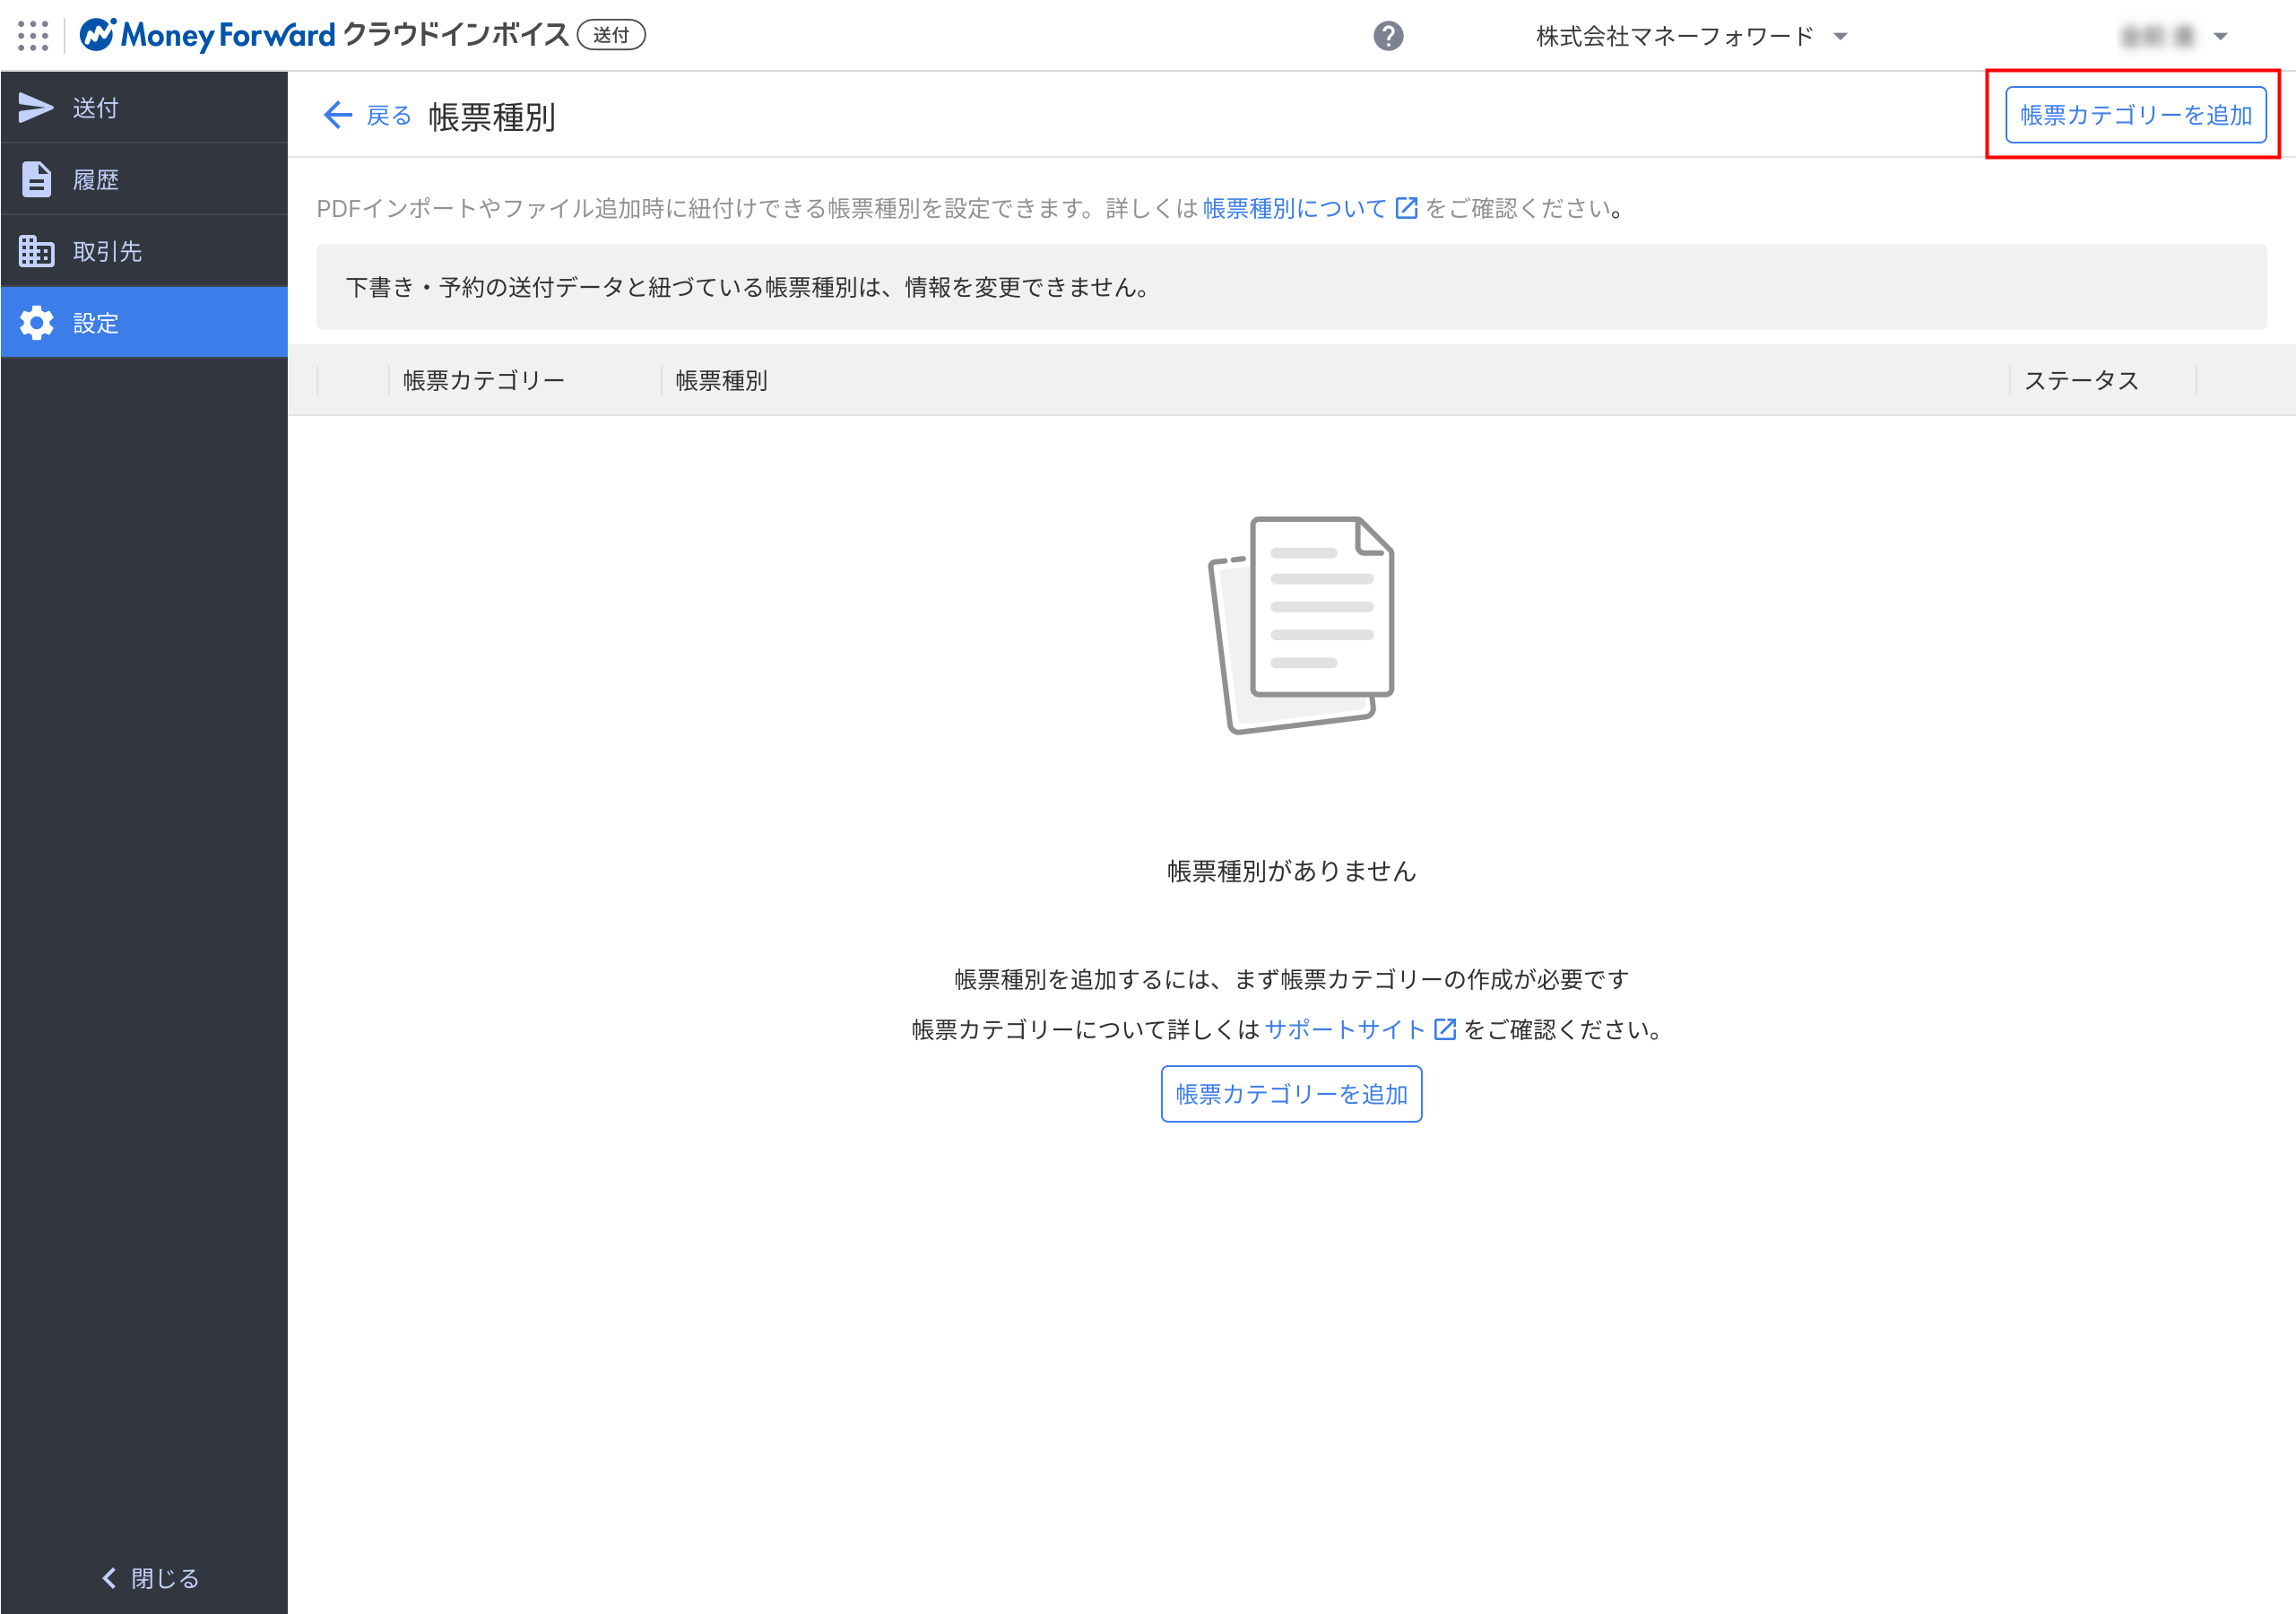The height and width of the screenshot is (1614, 2296).
Task: Click the 取引先 building icon
Action: click(x=36, y=251)
